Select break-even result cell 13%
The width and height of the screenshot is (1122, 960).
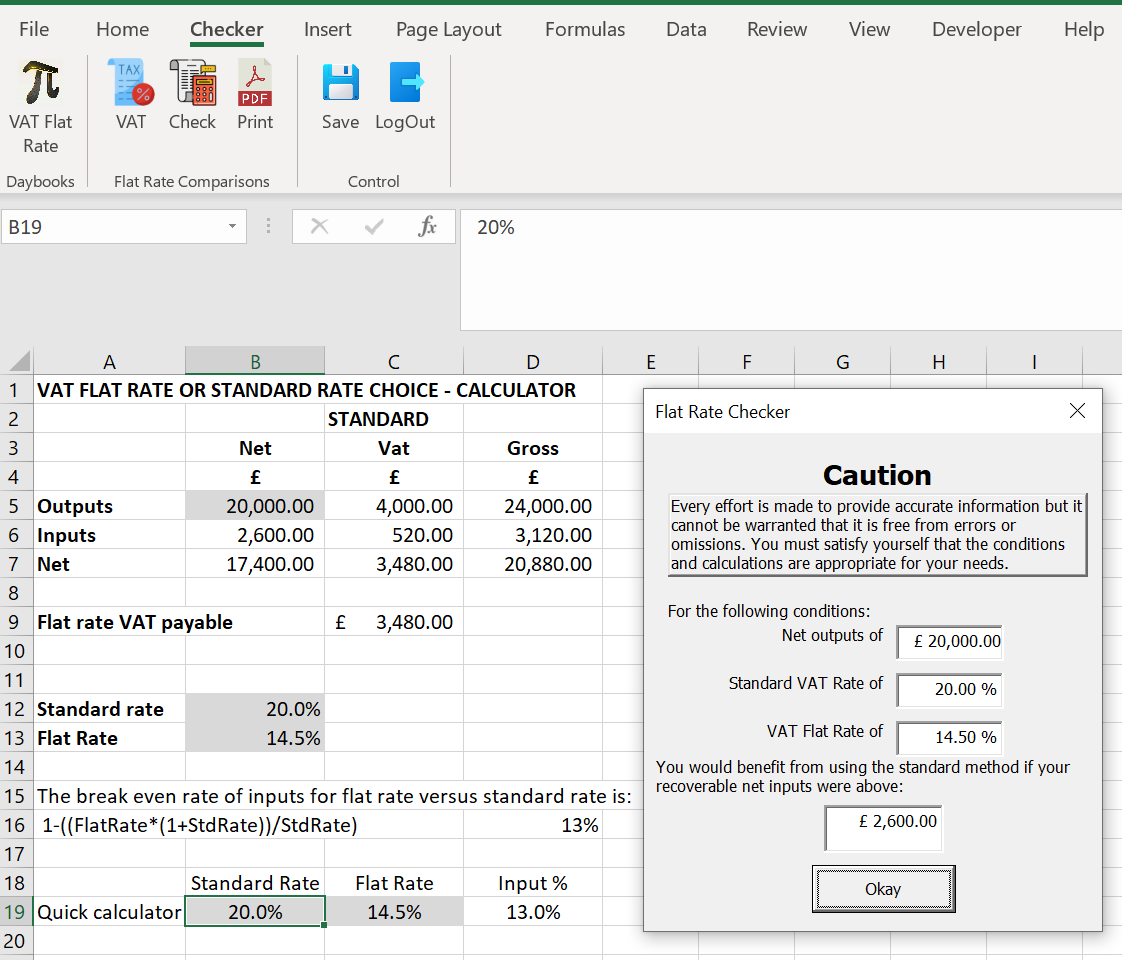pos(533,825)
